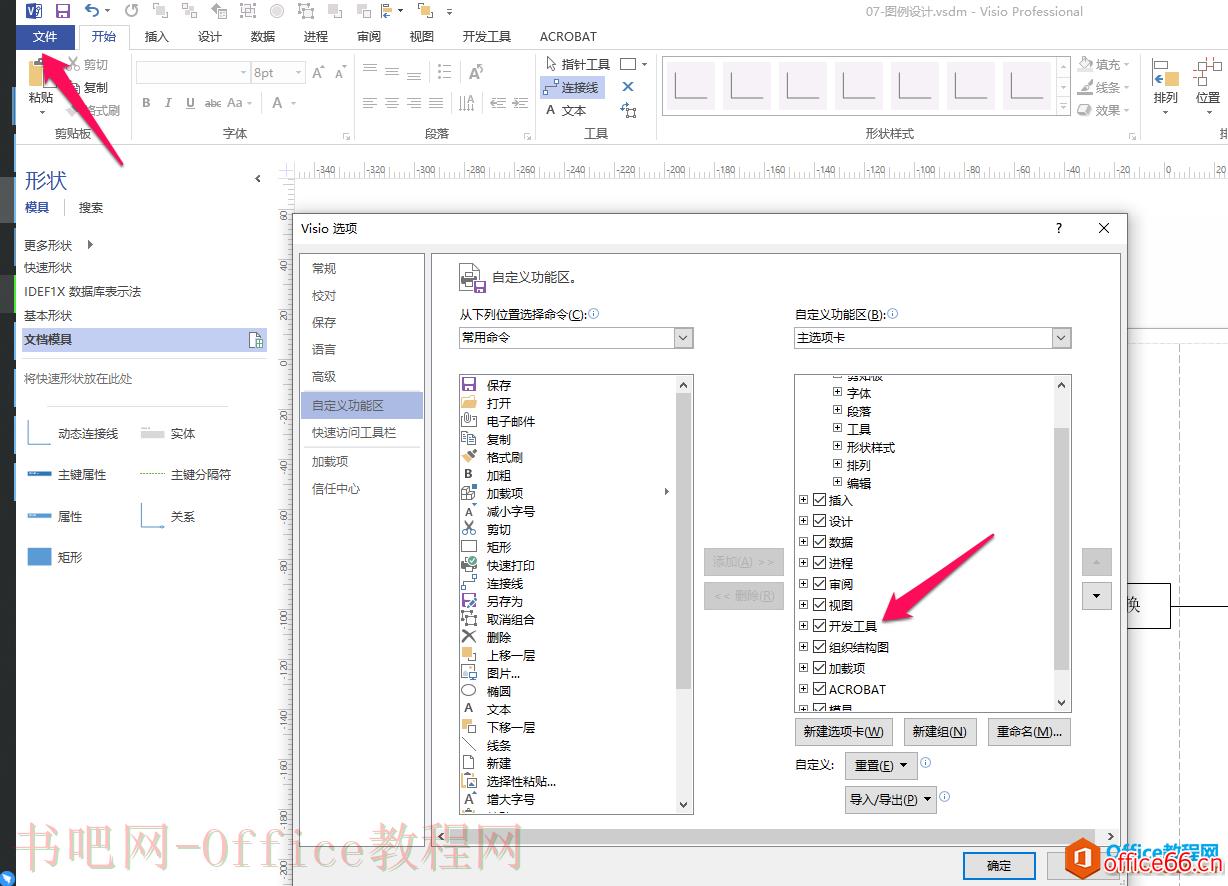The image size is (1228, 886).
Task: Pick the 动态连接线 stencil shape
Action: 72,433
